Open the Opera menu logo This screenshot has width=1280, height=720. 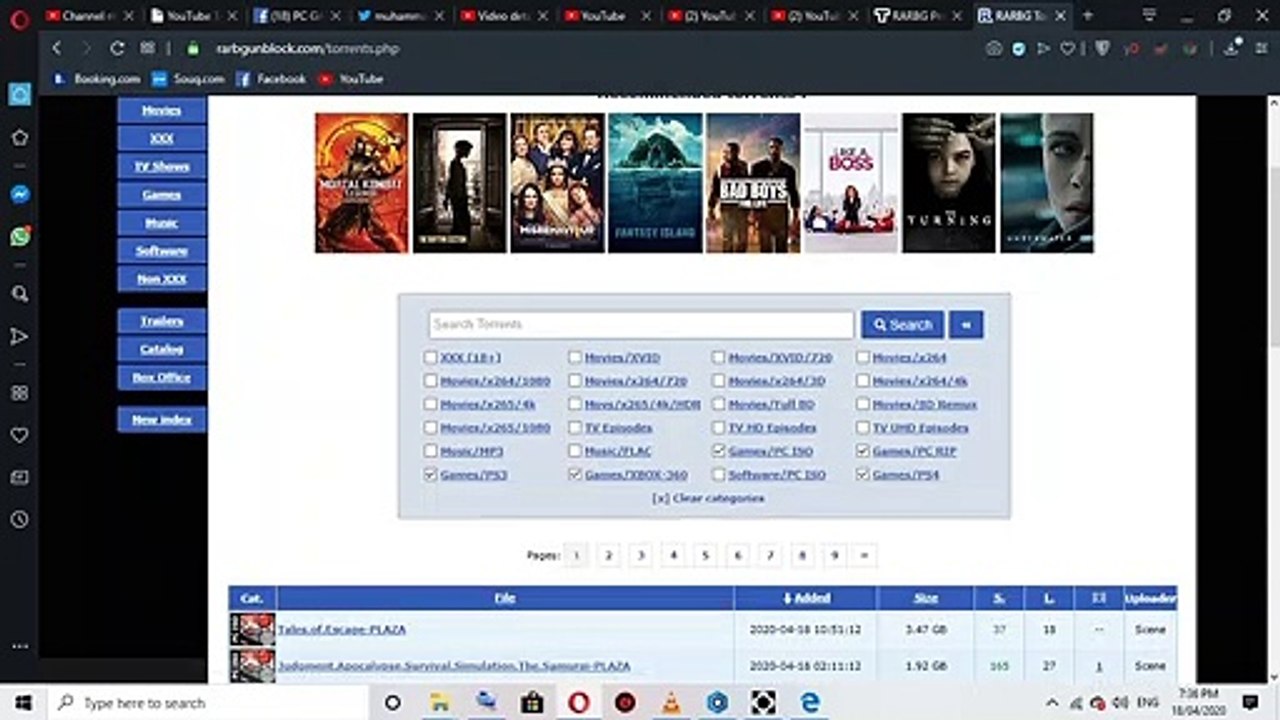pos(19,17)
